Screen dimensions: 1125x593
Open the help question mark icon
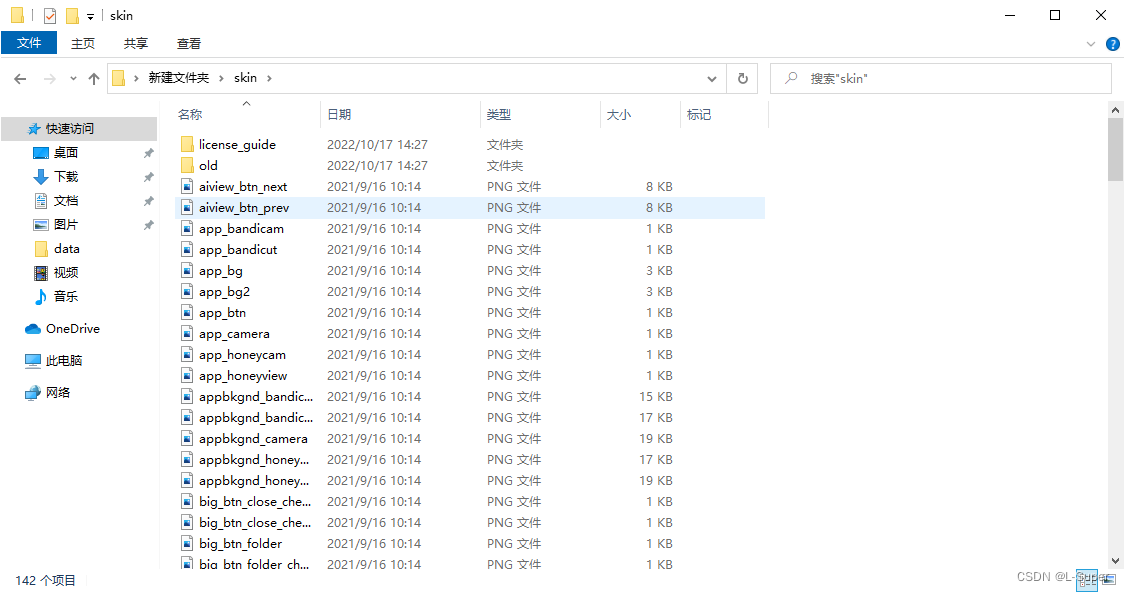pyautogui.click(x=1113, y=44)
